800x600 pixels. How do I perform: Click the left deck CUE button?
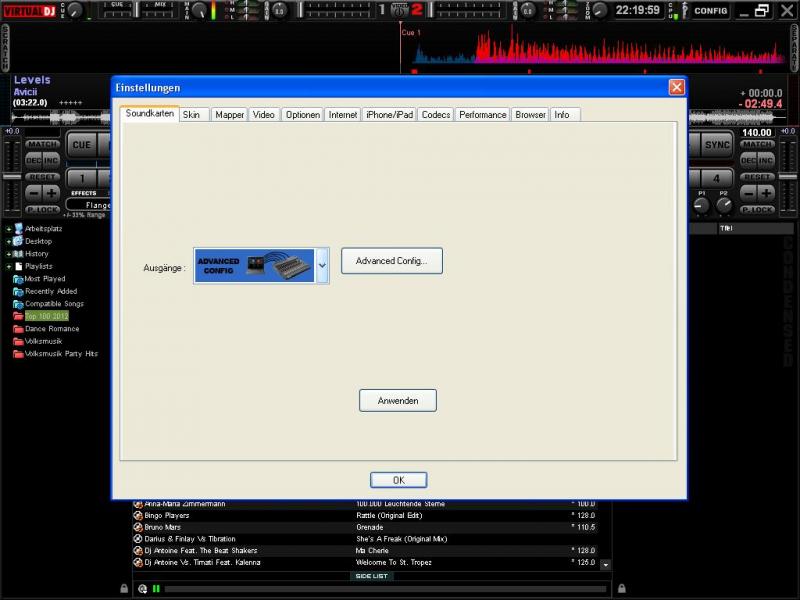click(x=81, y=145)
